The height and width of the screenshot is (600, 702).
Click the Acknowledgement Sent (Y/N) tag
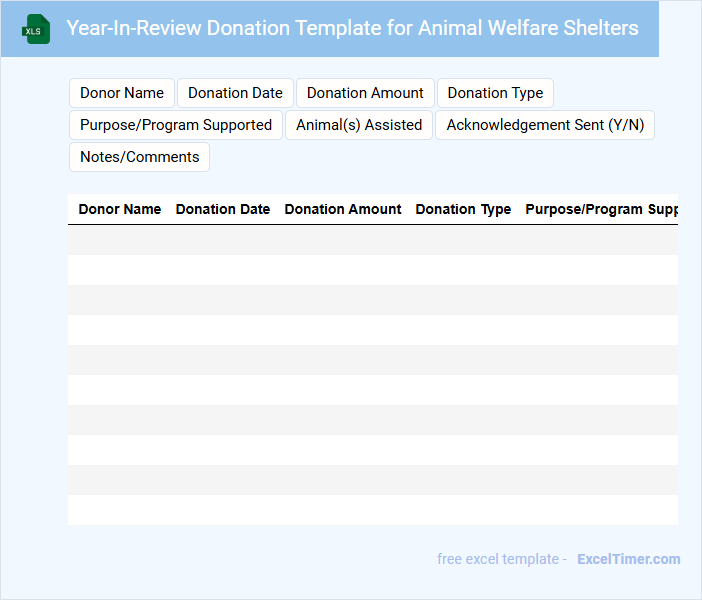(545, 125)
